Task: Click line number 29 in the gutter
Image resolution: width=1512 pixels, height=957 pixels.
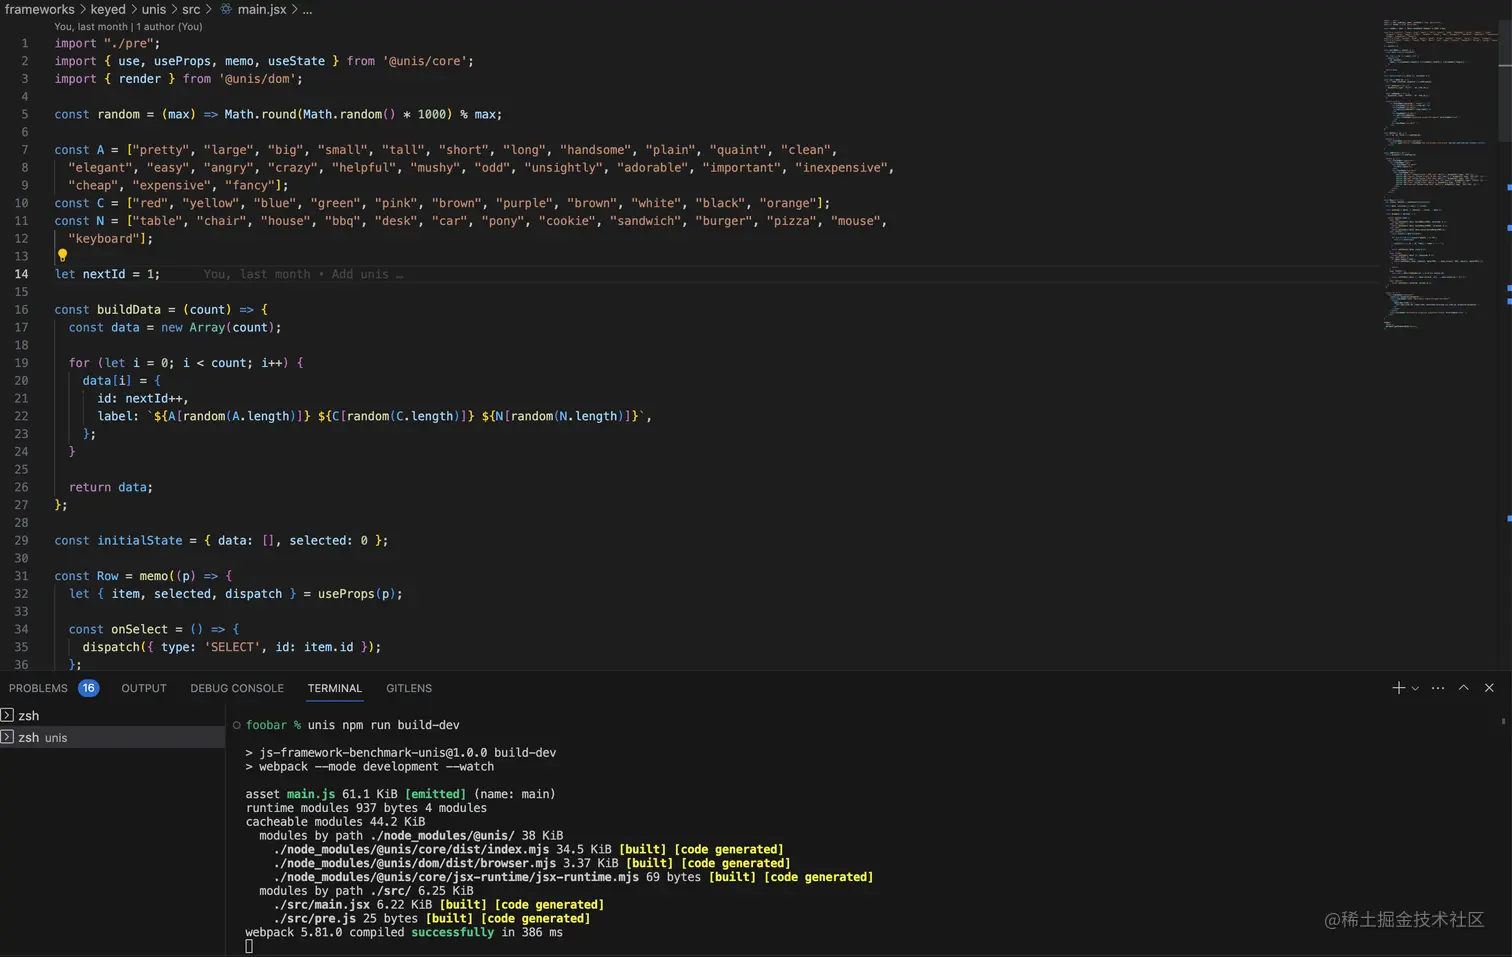Action: 21,540
